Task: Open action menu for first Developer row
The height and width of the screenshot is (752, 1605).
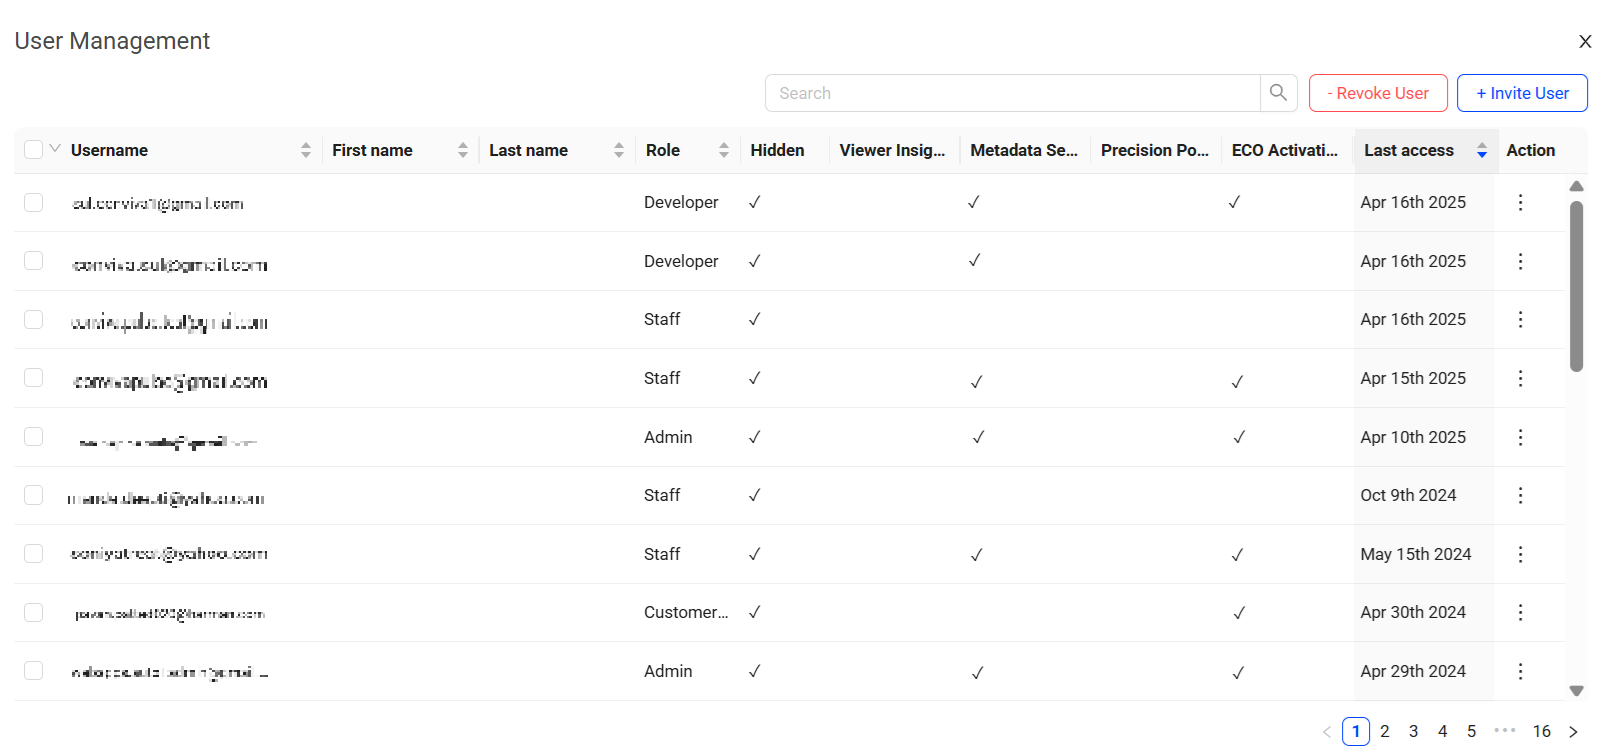Action: click(1520, 203)
